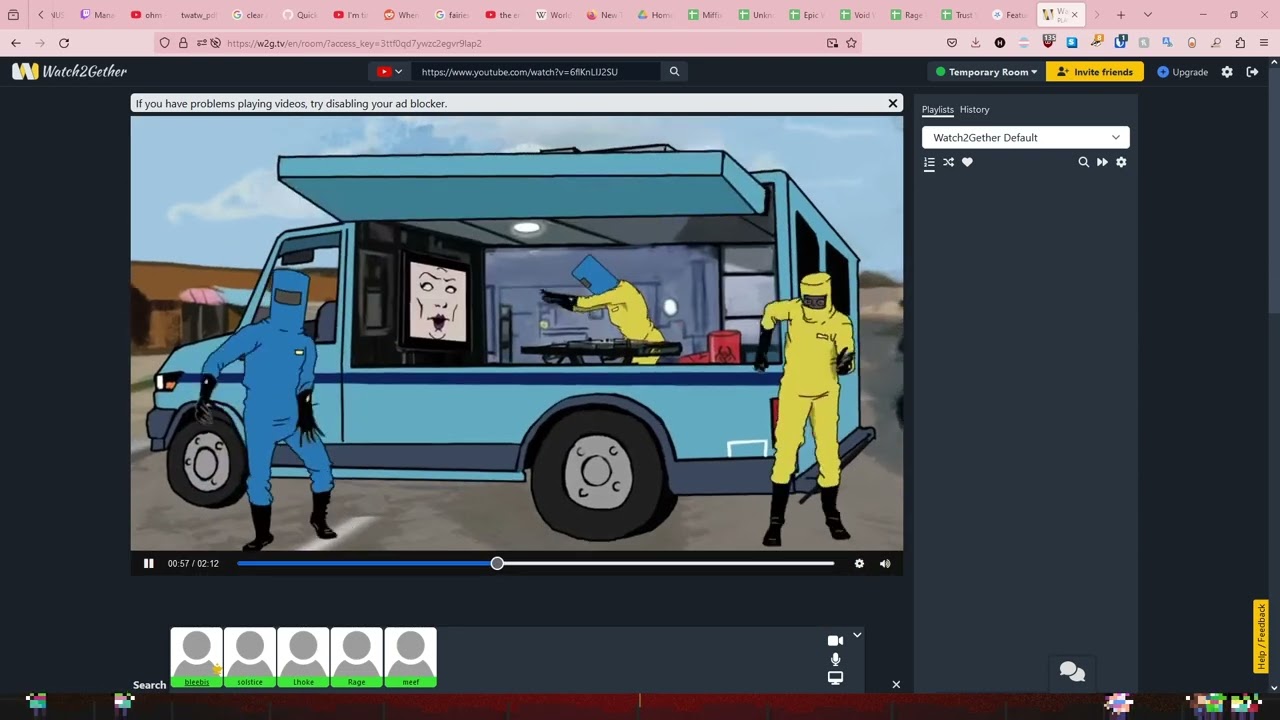Bookmark this page with the star
This screenshot has height=720, width=1280.
tap(851, 43)
